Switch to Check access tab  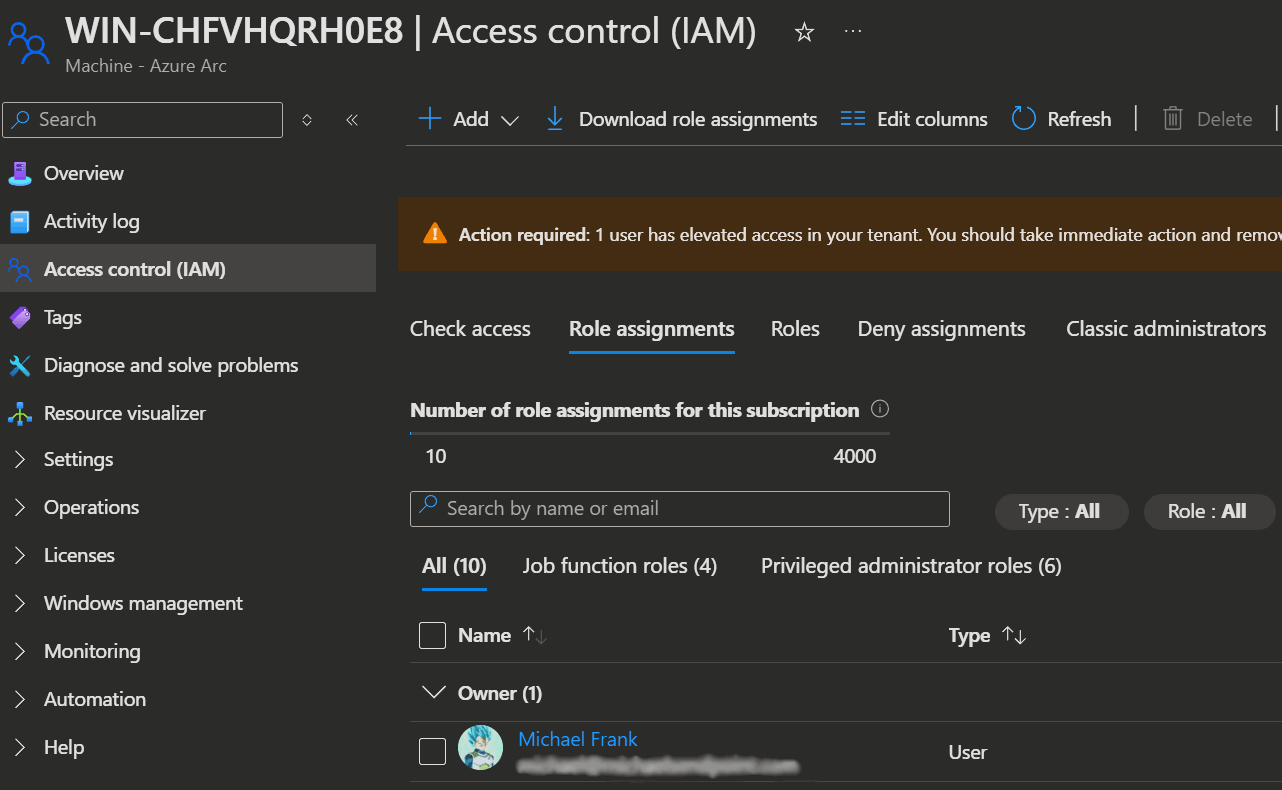[x=470, y=328]
